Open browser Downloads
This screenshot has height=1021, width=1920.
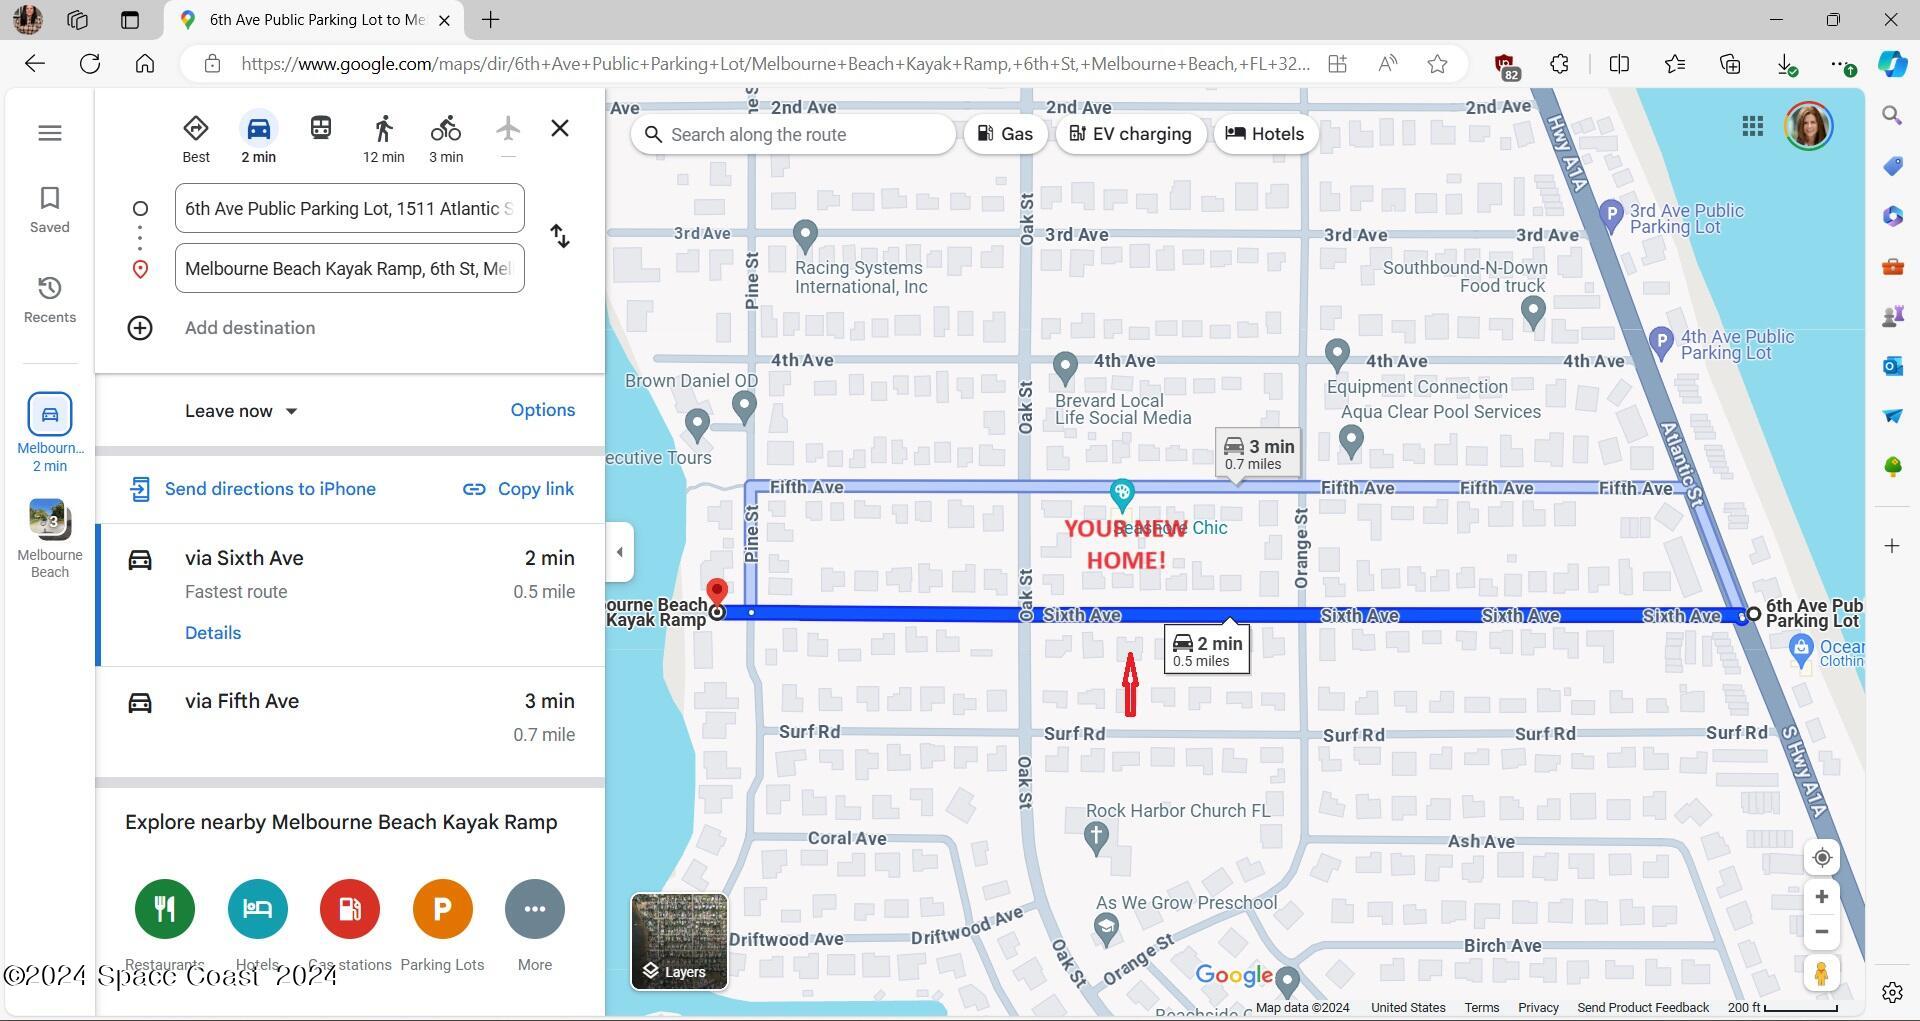tap(1786, 64)
